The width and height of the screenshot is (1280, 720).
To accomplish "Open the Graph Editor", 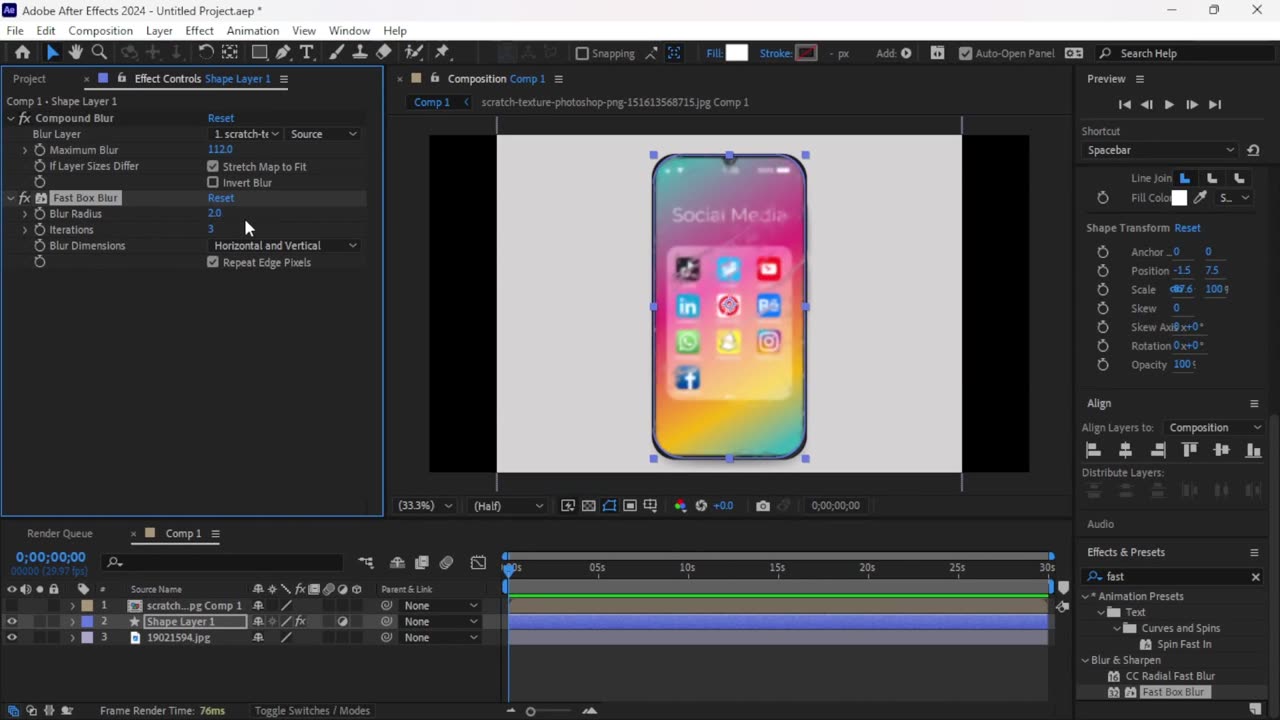I will (479, 563).
